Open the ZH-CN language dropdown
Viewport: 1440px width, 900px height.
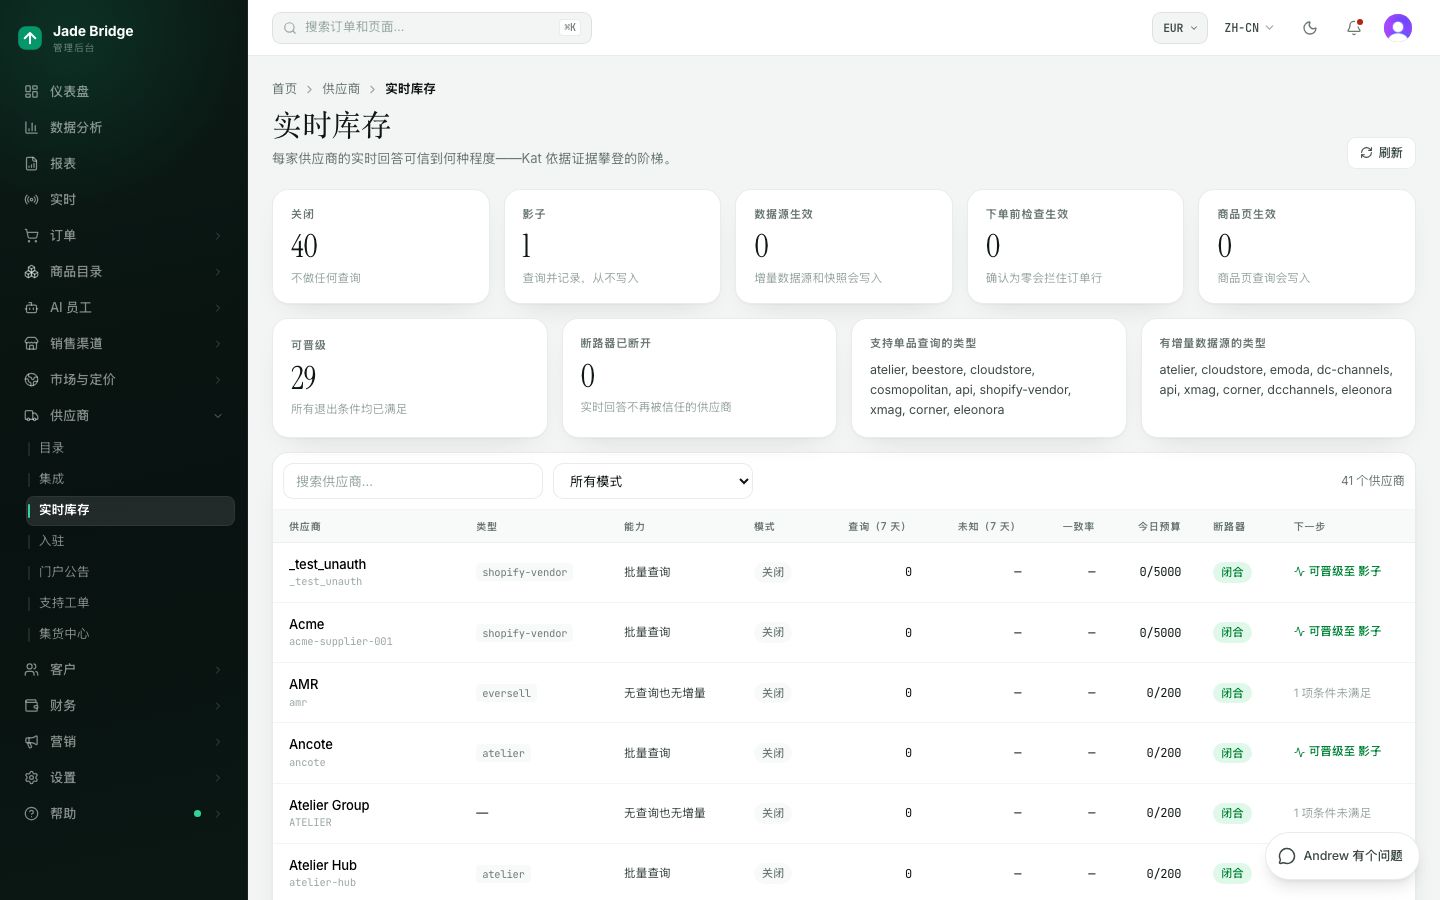coord(1249,28)
